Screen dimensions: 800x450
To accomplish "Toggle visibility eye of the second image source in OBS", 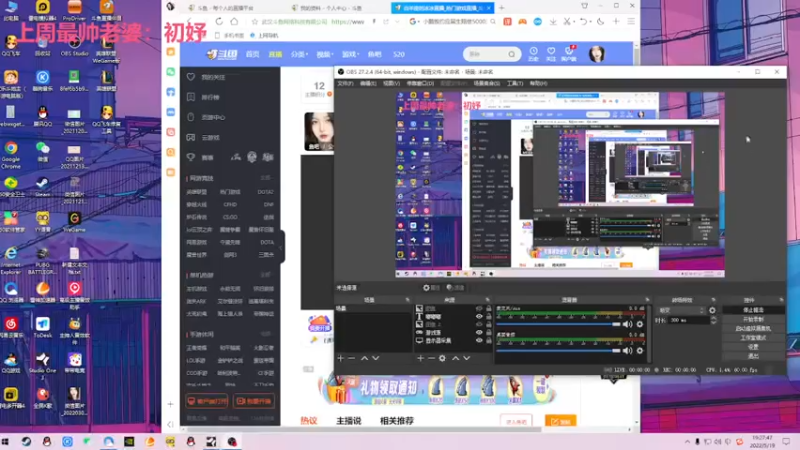I will (x=479, y=324).
